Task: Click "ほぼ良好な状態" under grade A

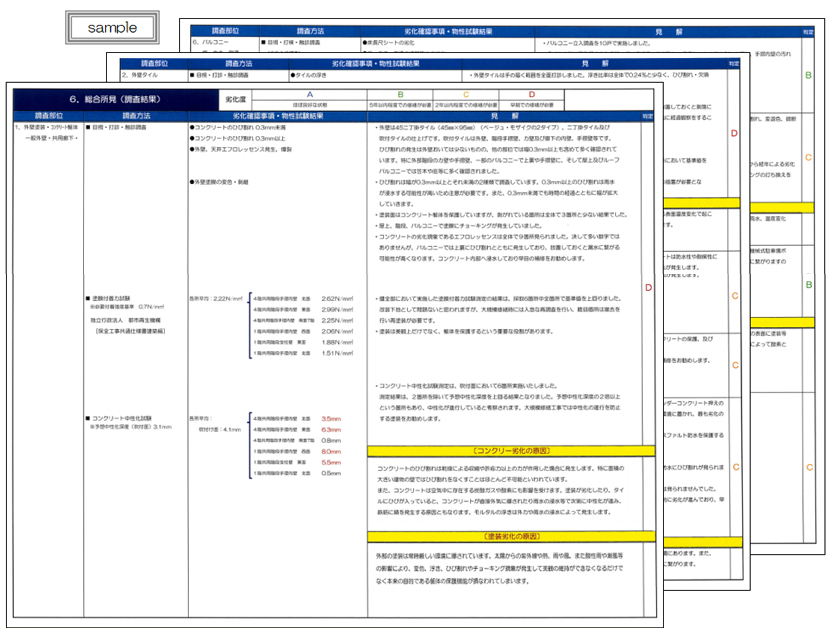Action: click(310, 106)
